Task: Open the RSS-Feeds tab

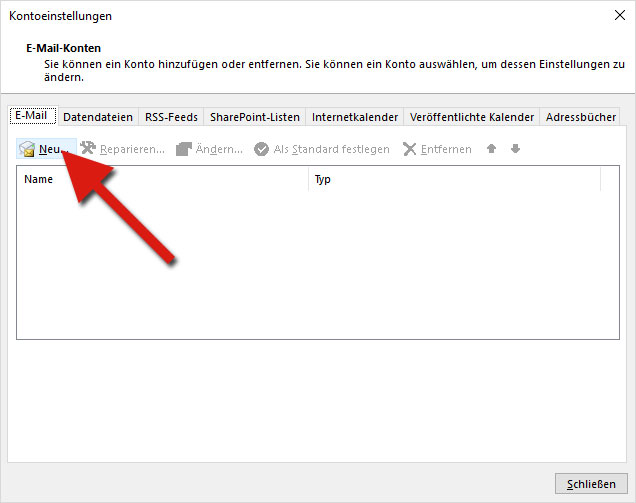Action: 171,117
